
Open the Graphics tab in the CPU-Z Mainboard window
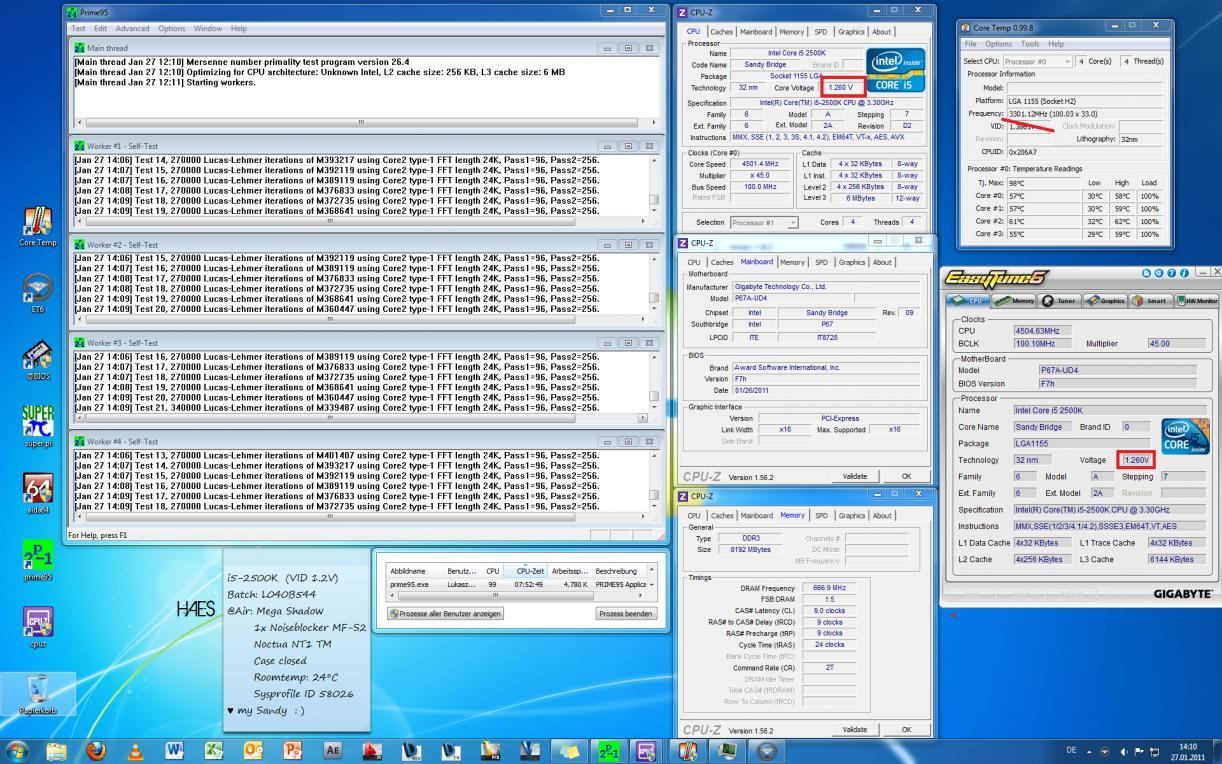coord(852,262)
